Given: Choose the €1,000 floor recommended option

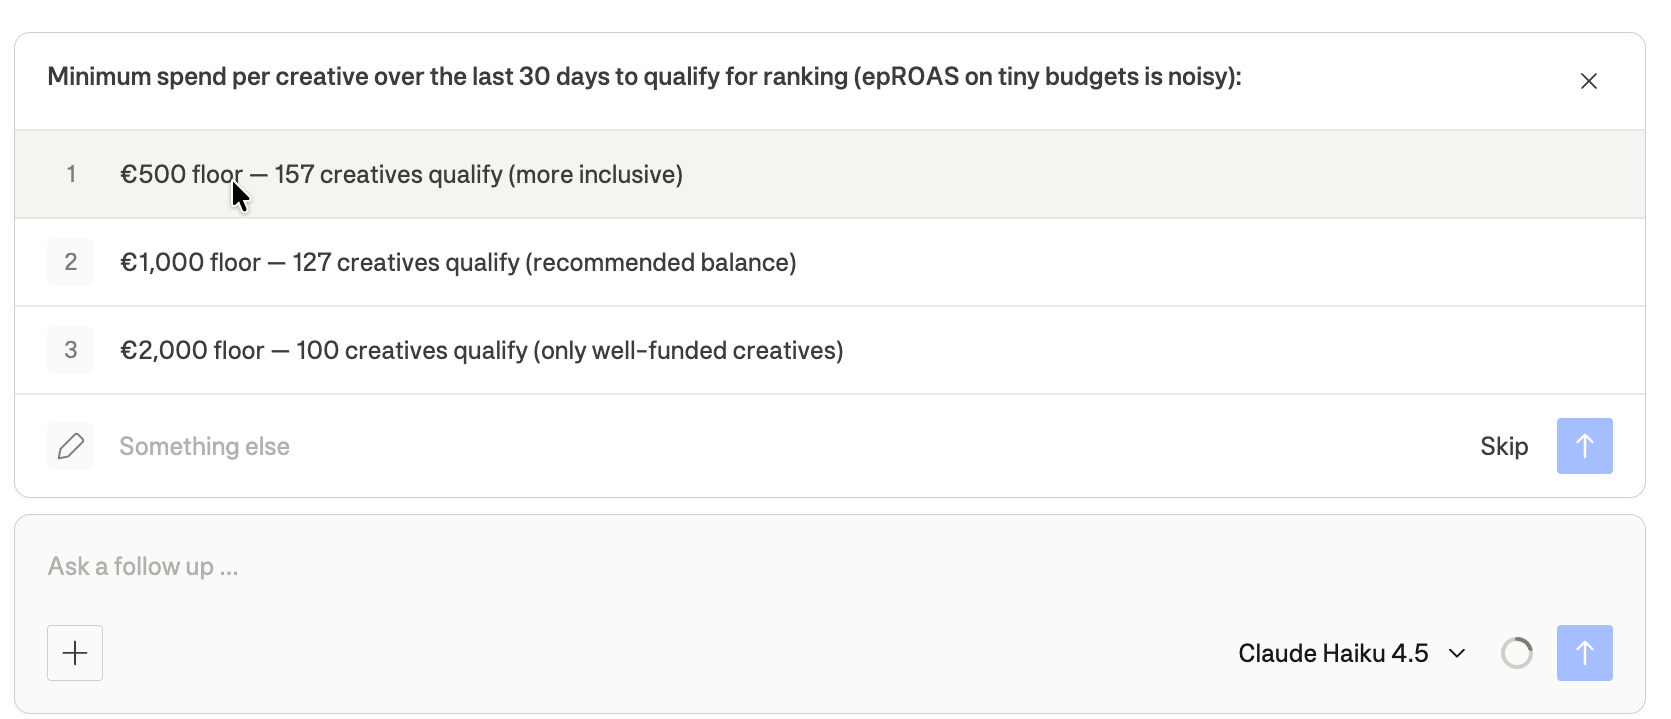Looking at the screenshot, I should 830,262.
